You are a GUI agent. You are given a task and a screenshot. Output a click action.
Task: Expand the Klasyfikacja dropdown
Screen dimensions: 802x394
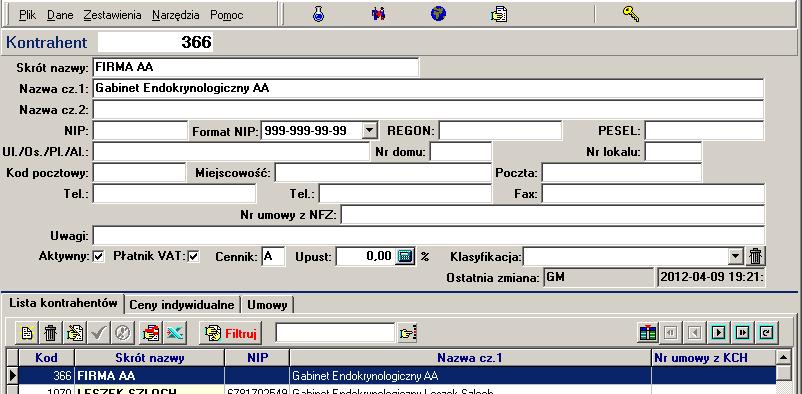pos(736,256)
